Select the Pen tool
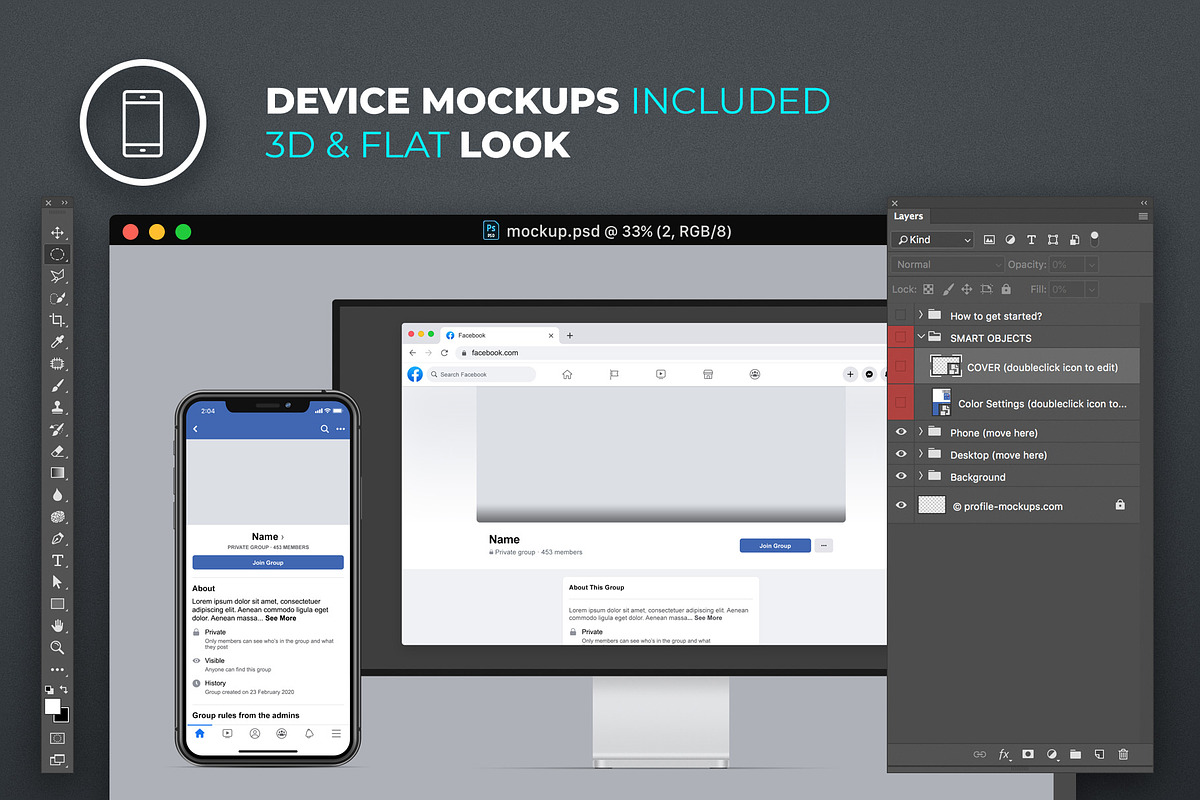Image resolution: width=1200 pixels, height=800 pixels. click(x=57, y=538)
